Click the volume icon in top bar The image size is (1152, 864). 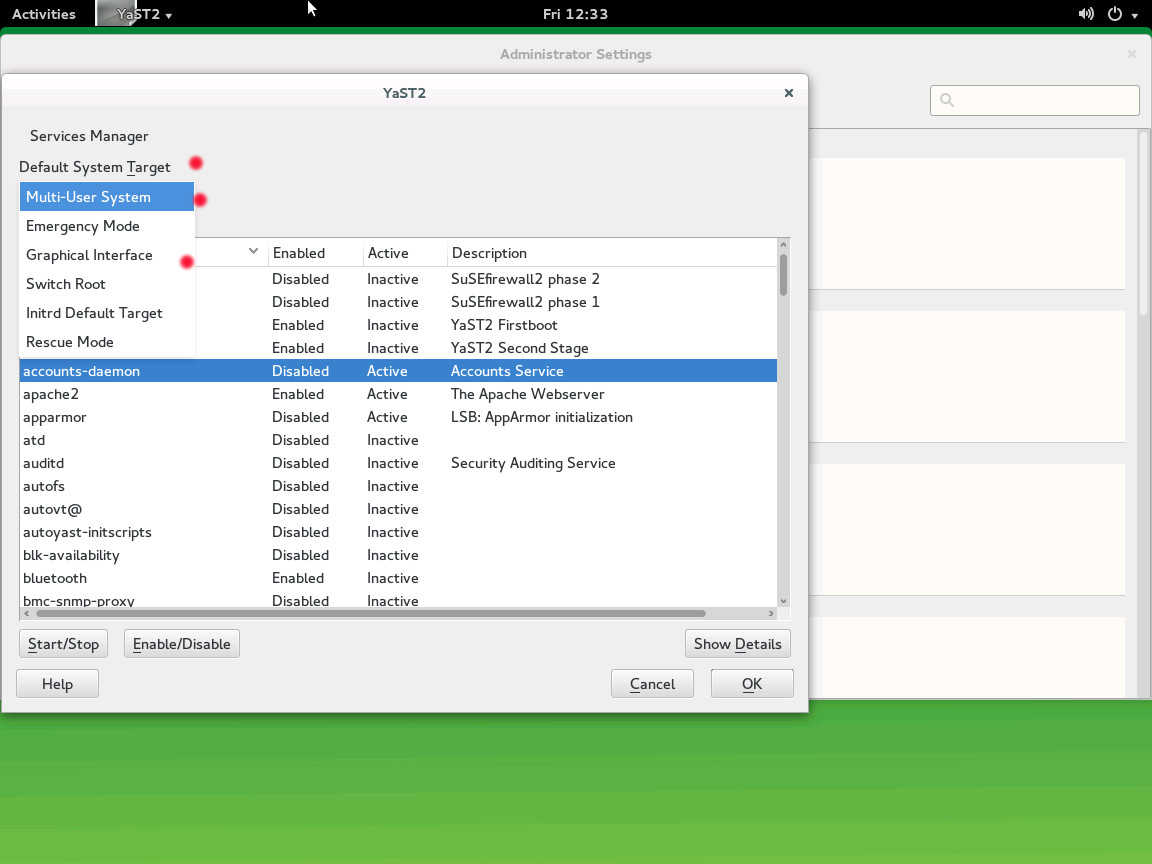pos(1085,14)
